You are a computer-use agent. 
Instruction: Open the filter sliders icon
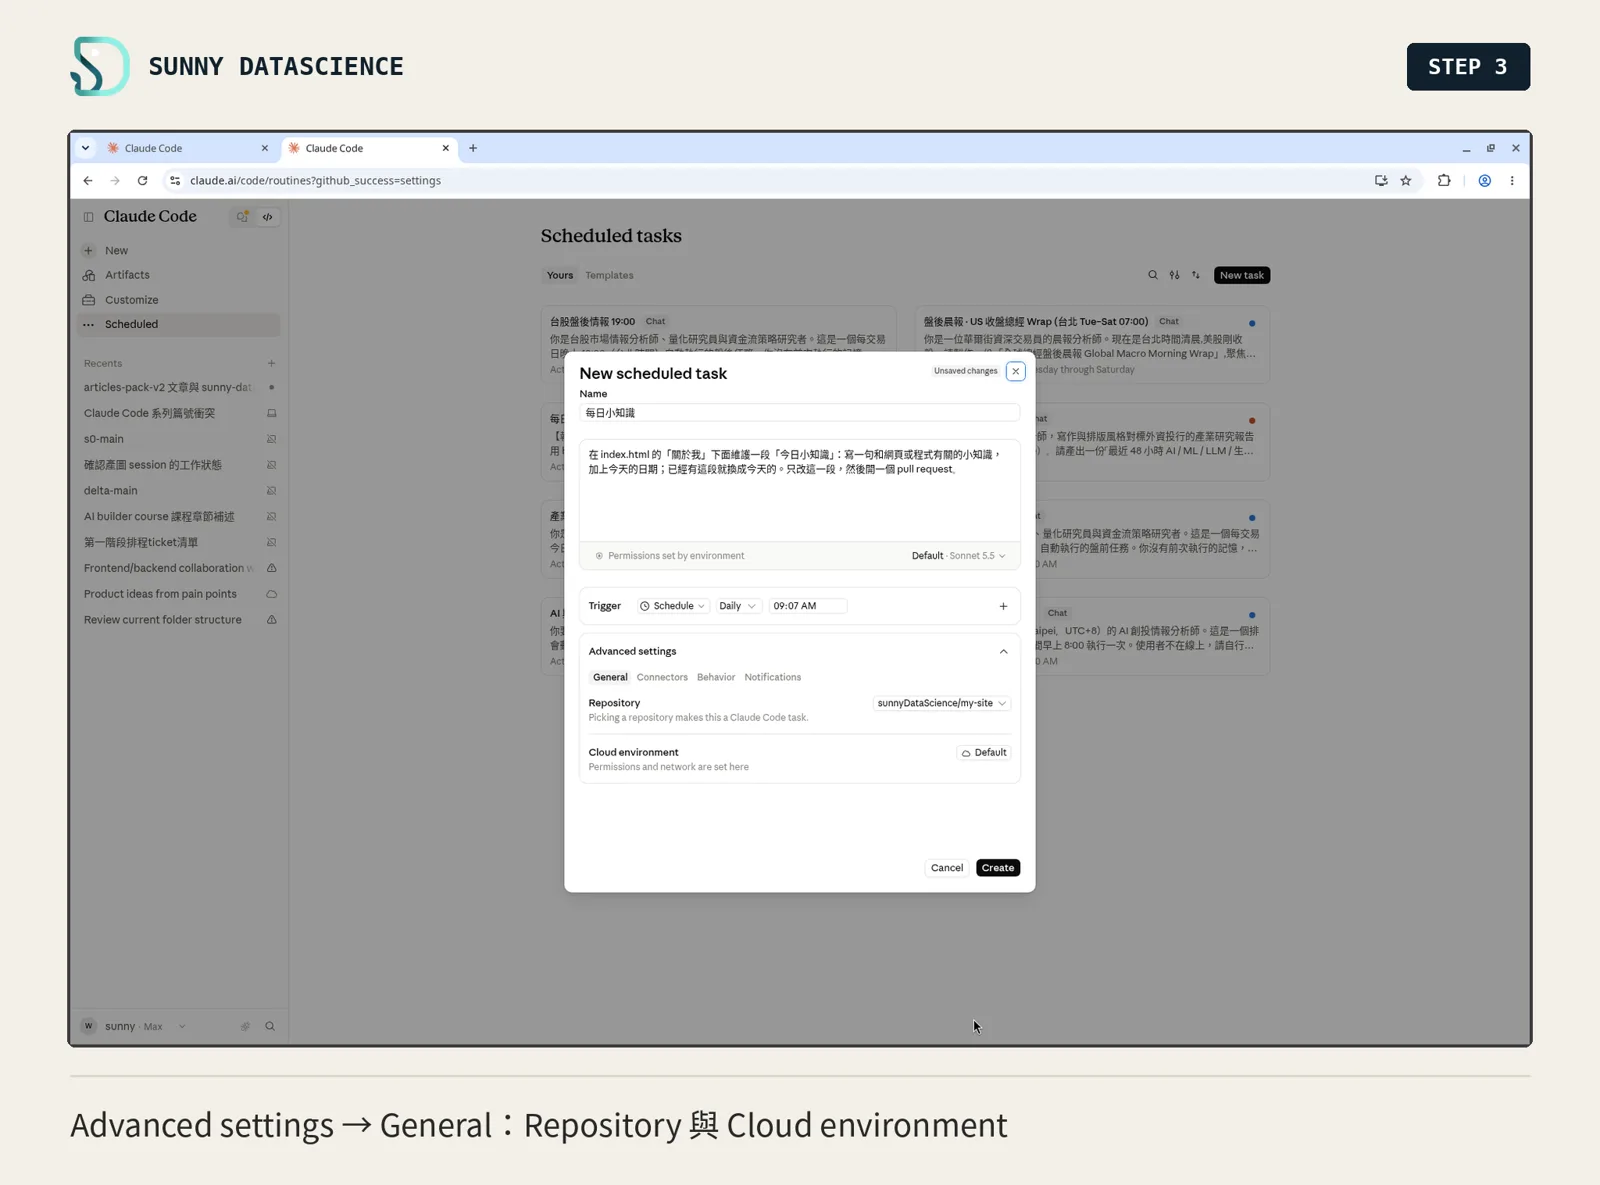pyautogui.click(x=1174, y=275)
